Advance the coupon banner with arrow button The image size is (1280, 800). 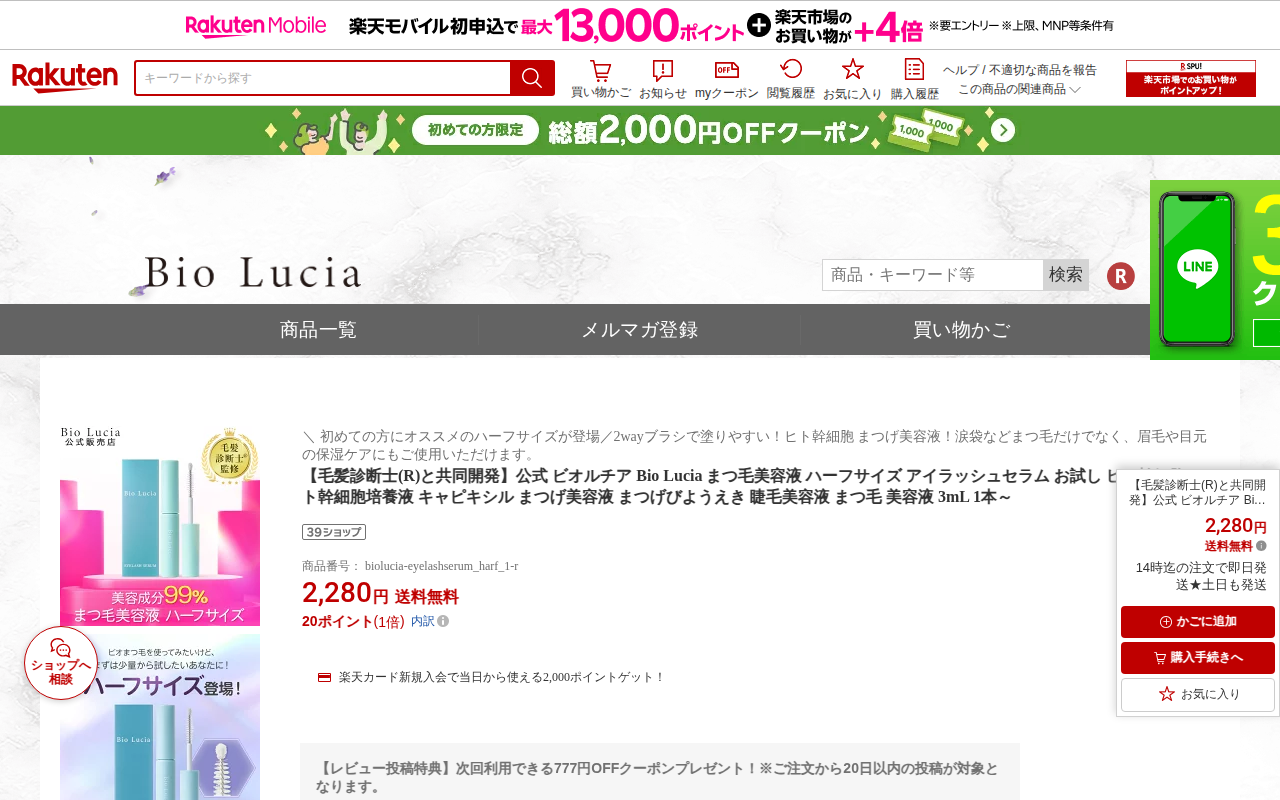(1003, 130)
